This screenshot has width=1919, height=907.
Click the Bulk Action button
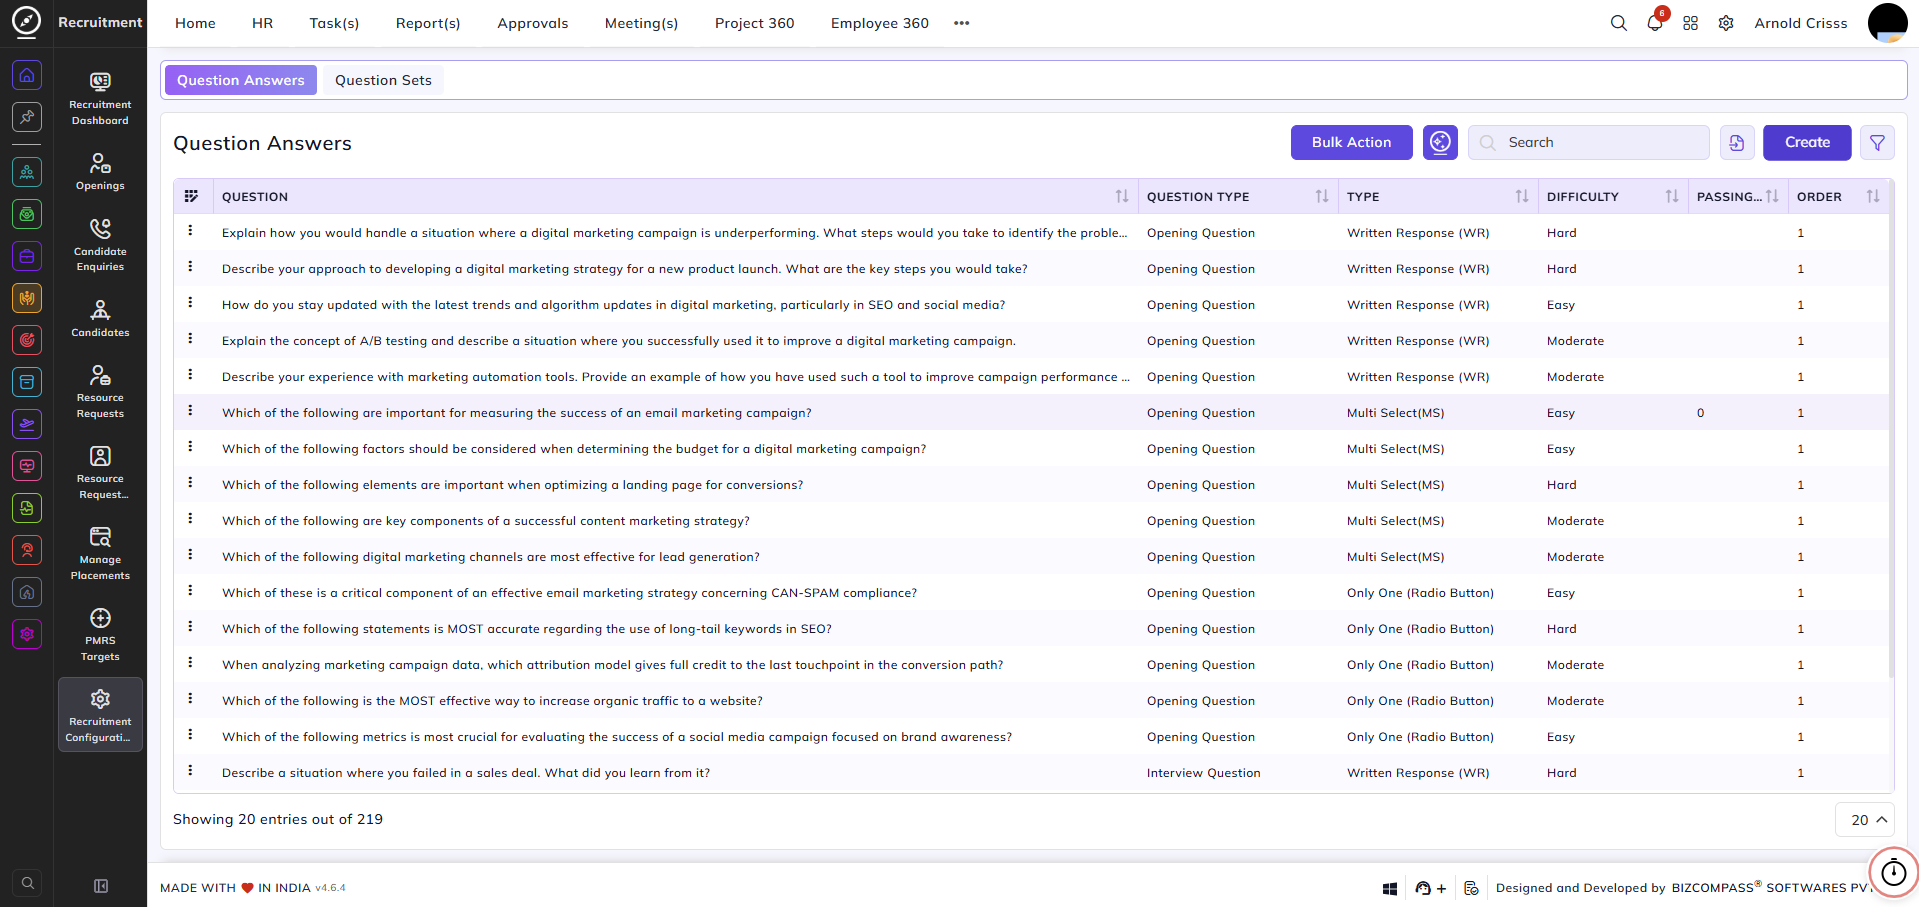click(x=1351, y=143)
